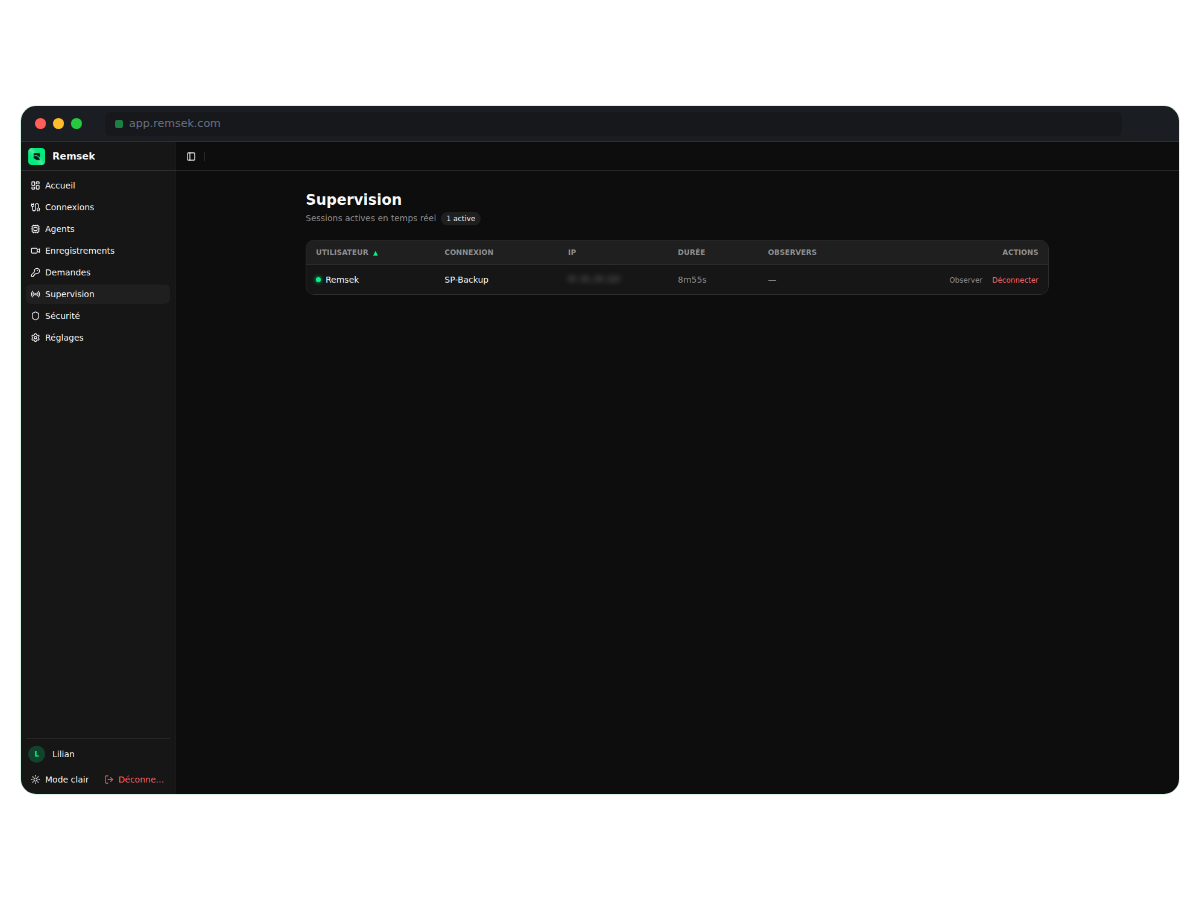Image resolution: width=1200 pixels, height=900 pixels.
Task: Log out using sidebar Déconnexion button
Action: 135,780
